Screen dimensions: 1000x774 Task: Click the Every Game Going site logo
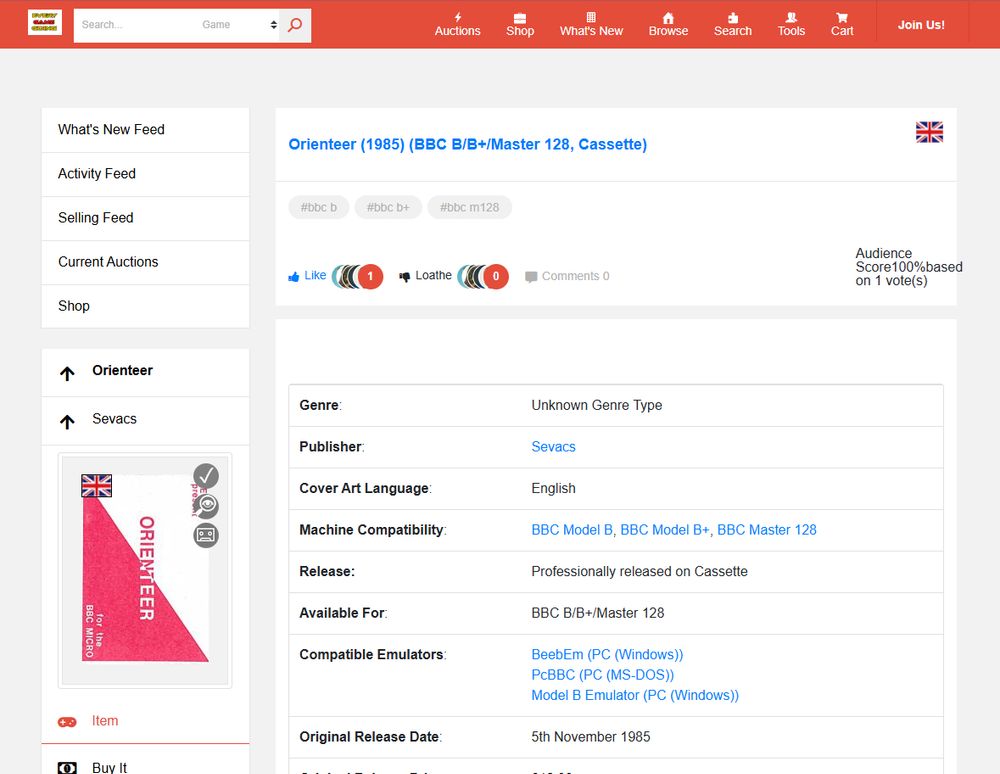click(45, 23)
